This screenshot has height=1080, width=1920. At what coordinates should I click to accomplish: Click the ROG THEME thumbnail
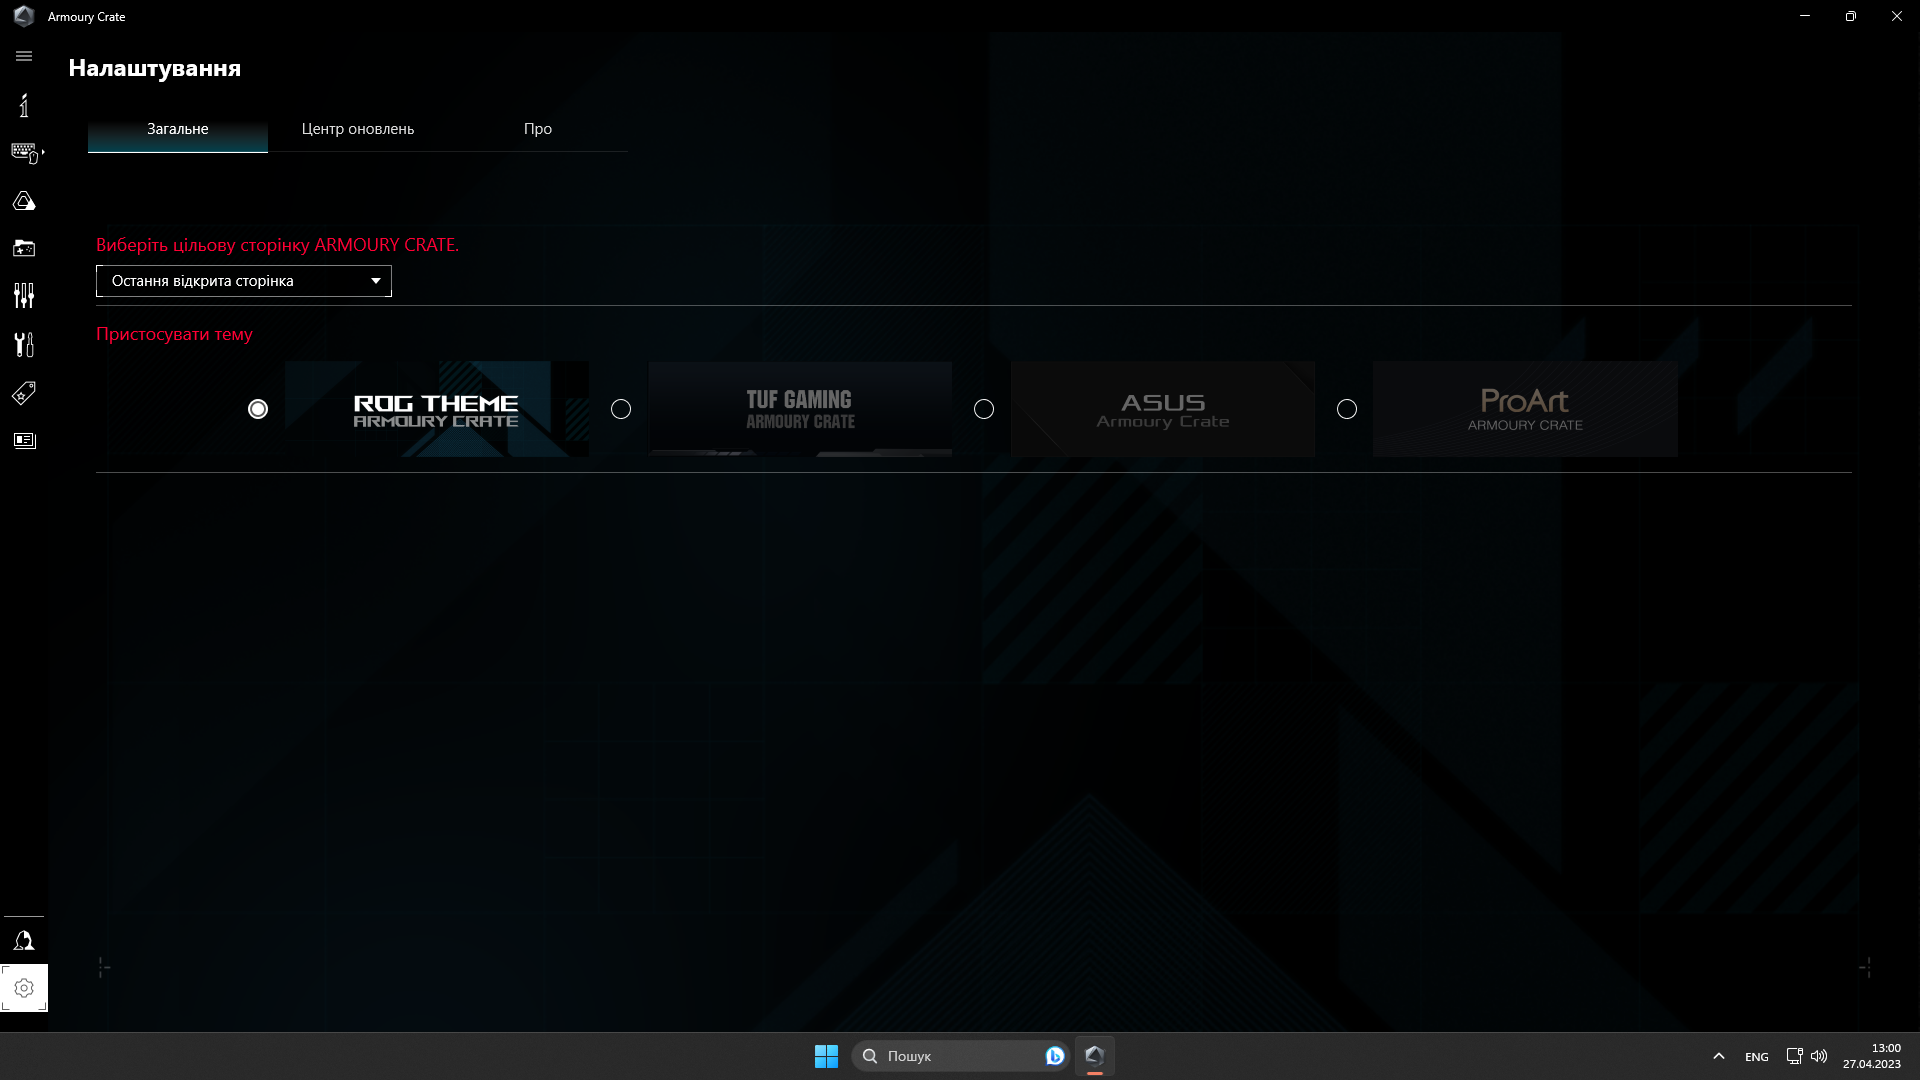coord(437,409)
